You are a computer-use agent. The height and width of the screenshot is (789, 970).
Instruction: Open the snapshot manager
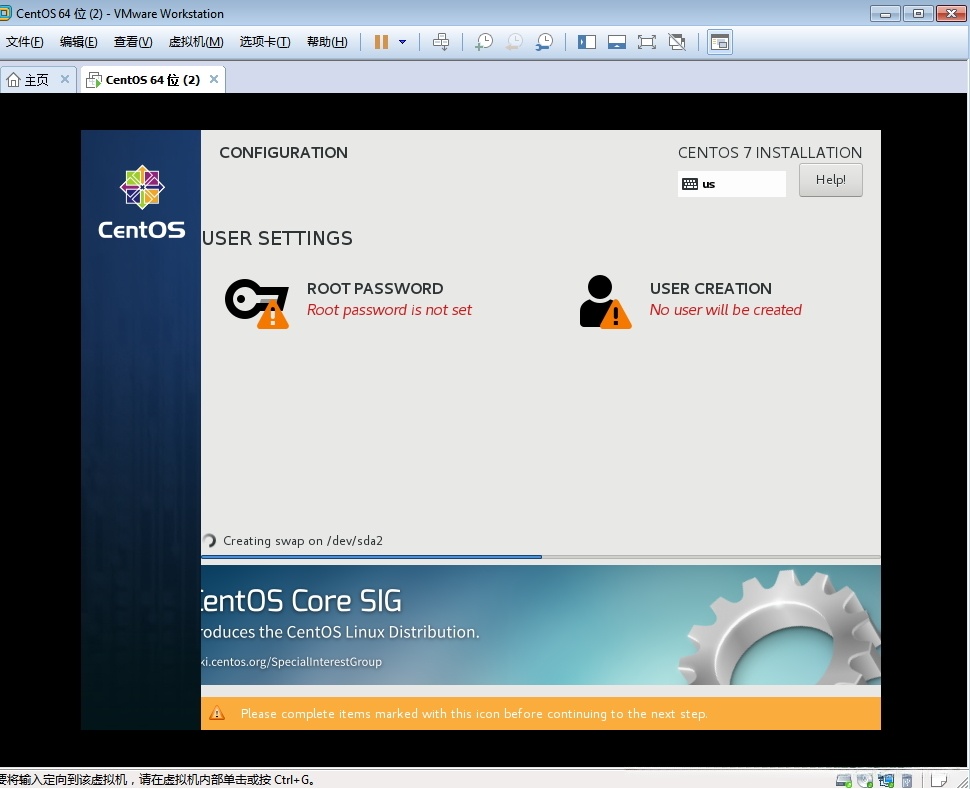pyautogui.click(x=544, y=42)
